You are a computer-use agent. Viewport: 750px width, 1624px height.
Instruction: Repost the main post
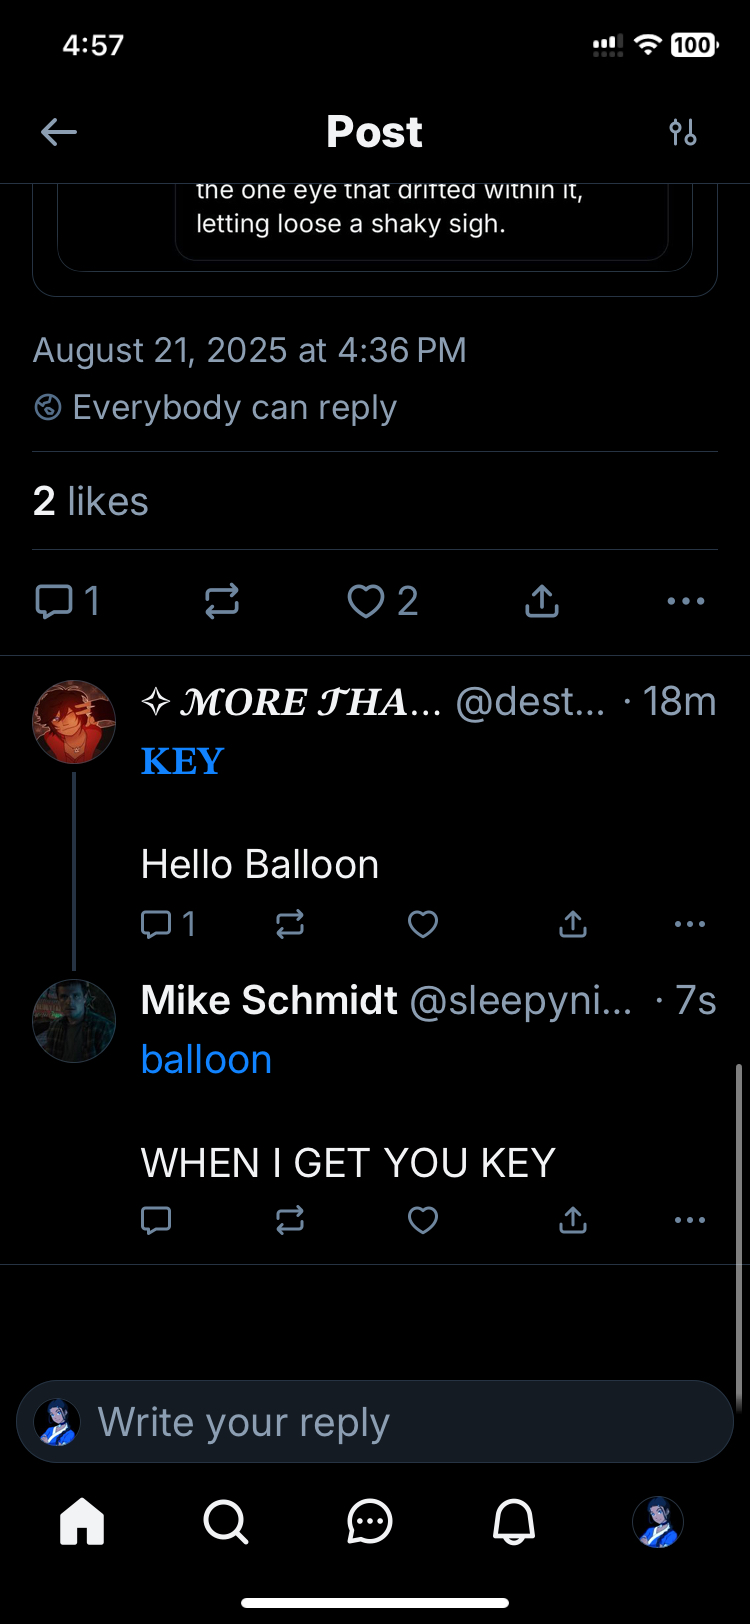[x=222, y=601]
